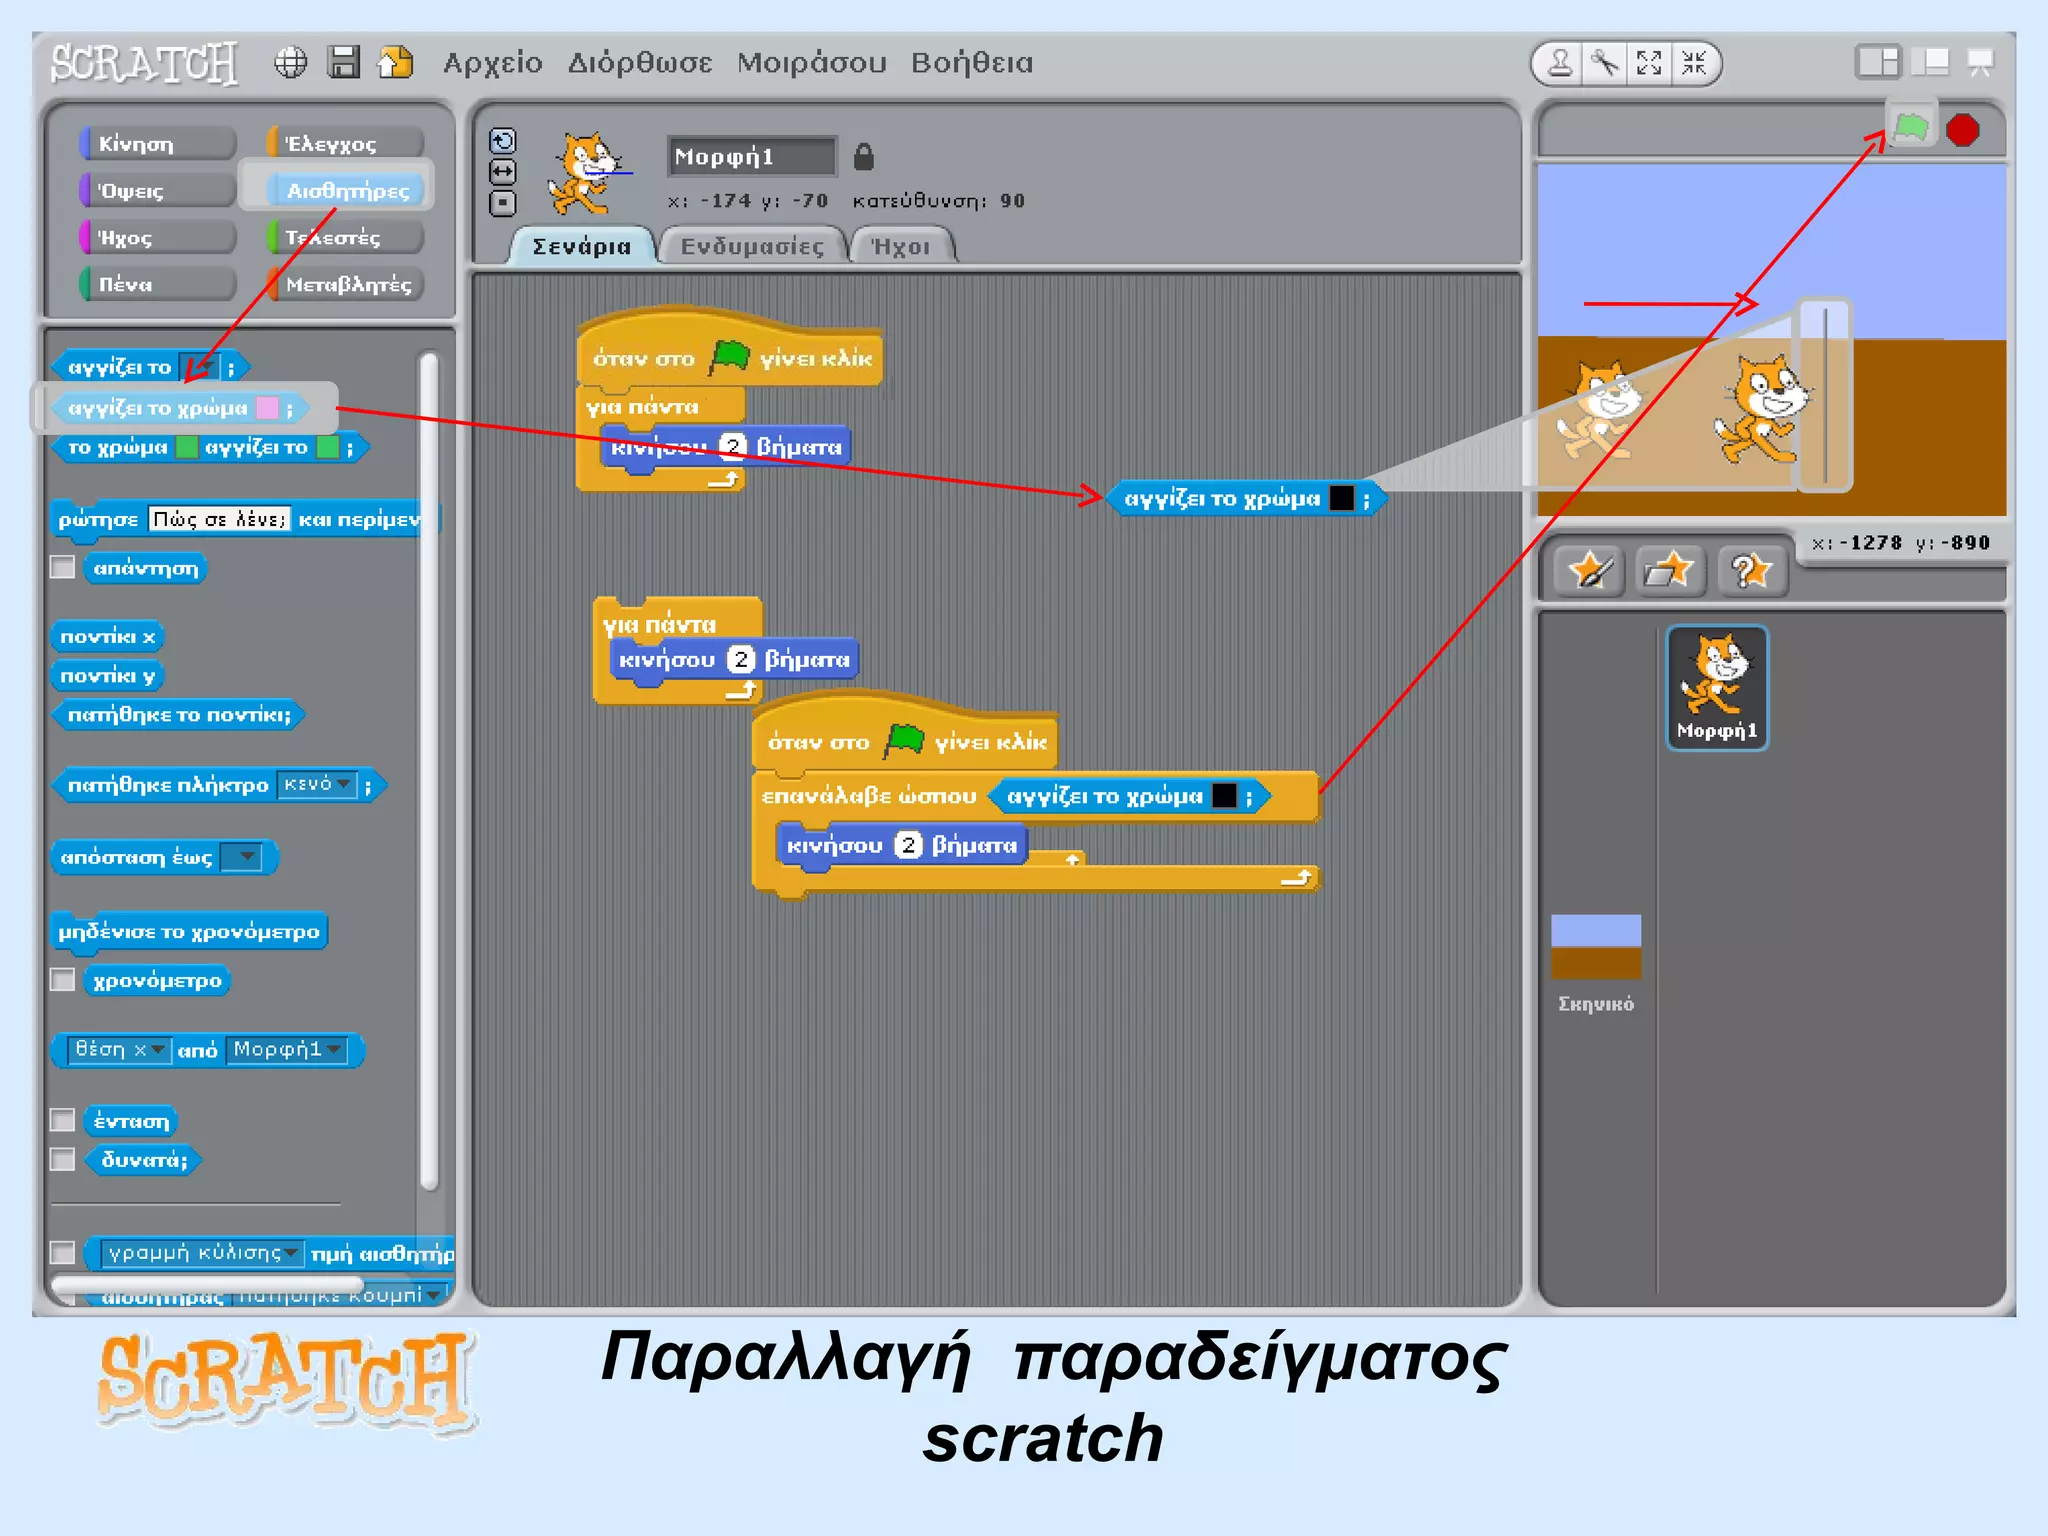This screenshot has width=2048, height=1536.
Task: Get a surprise sprite button
Action: pos(1752,572)
